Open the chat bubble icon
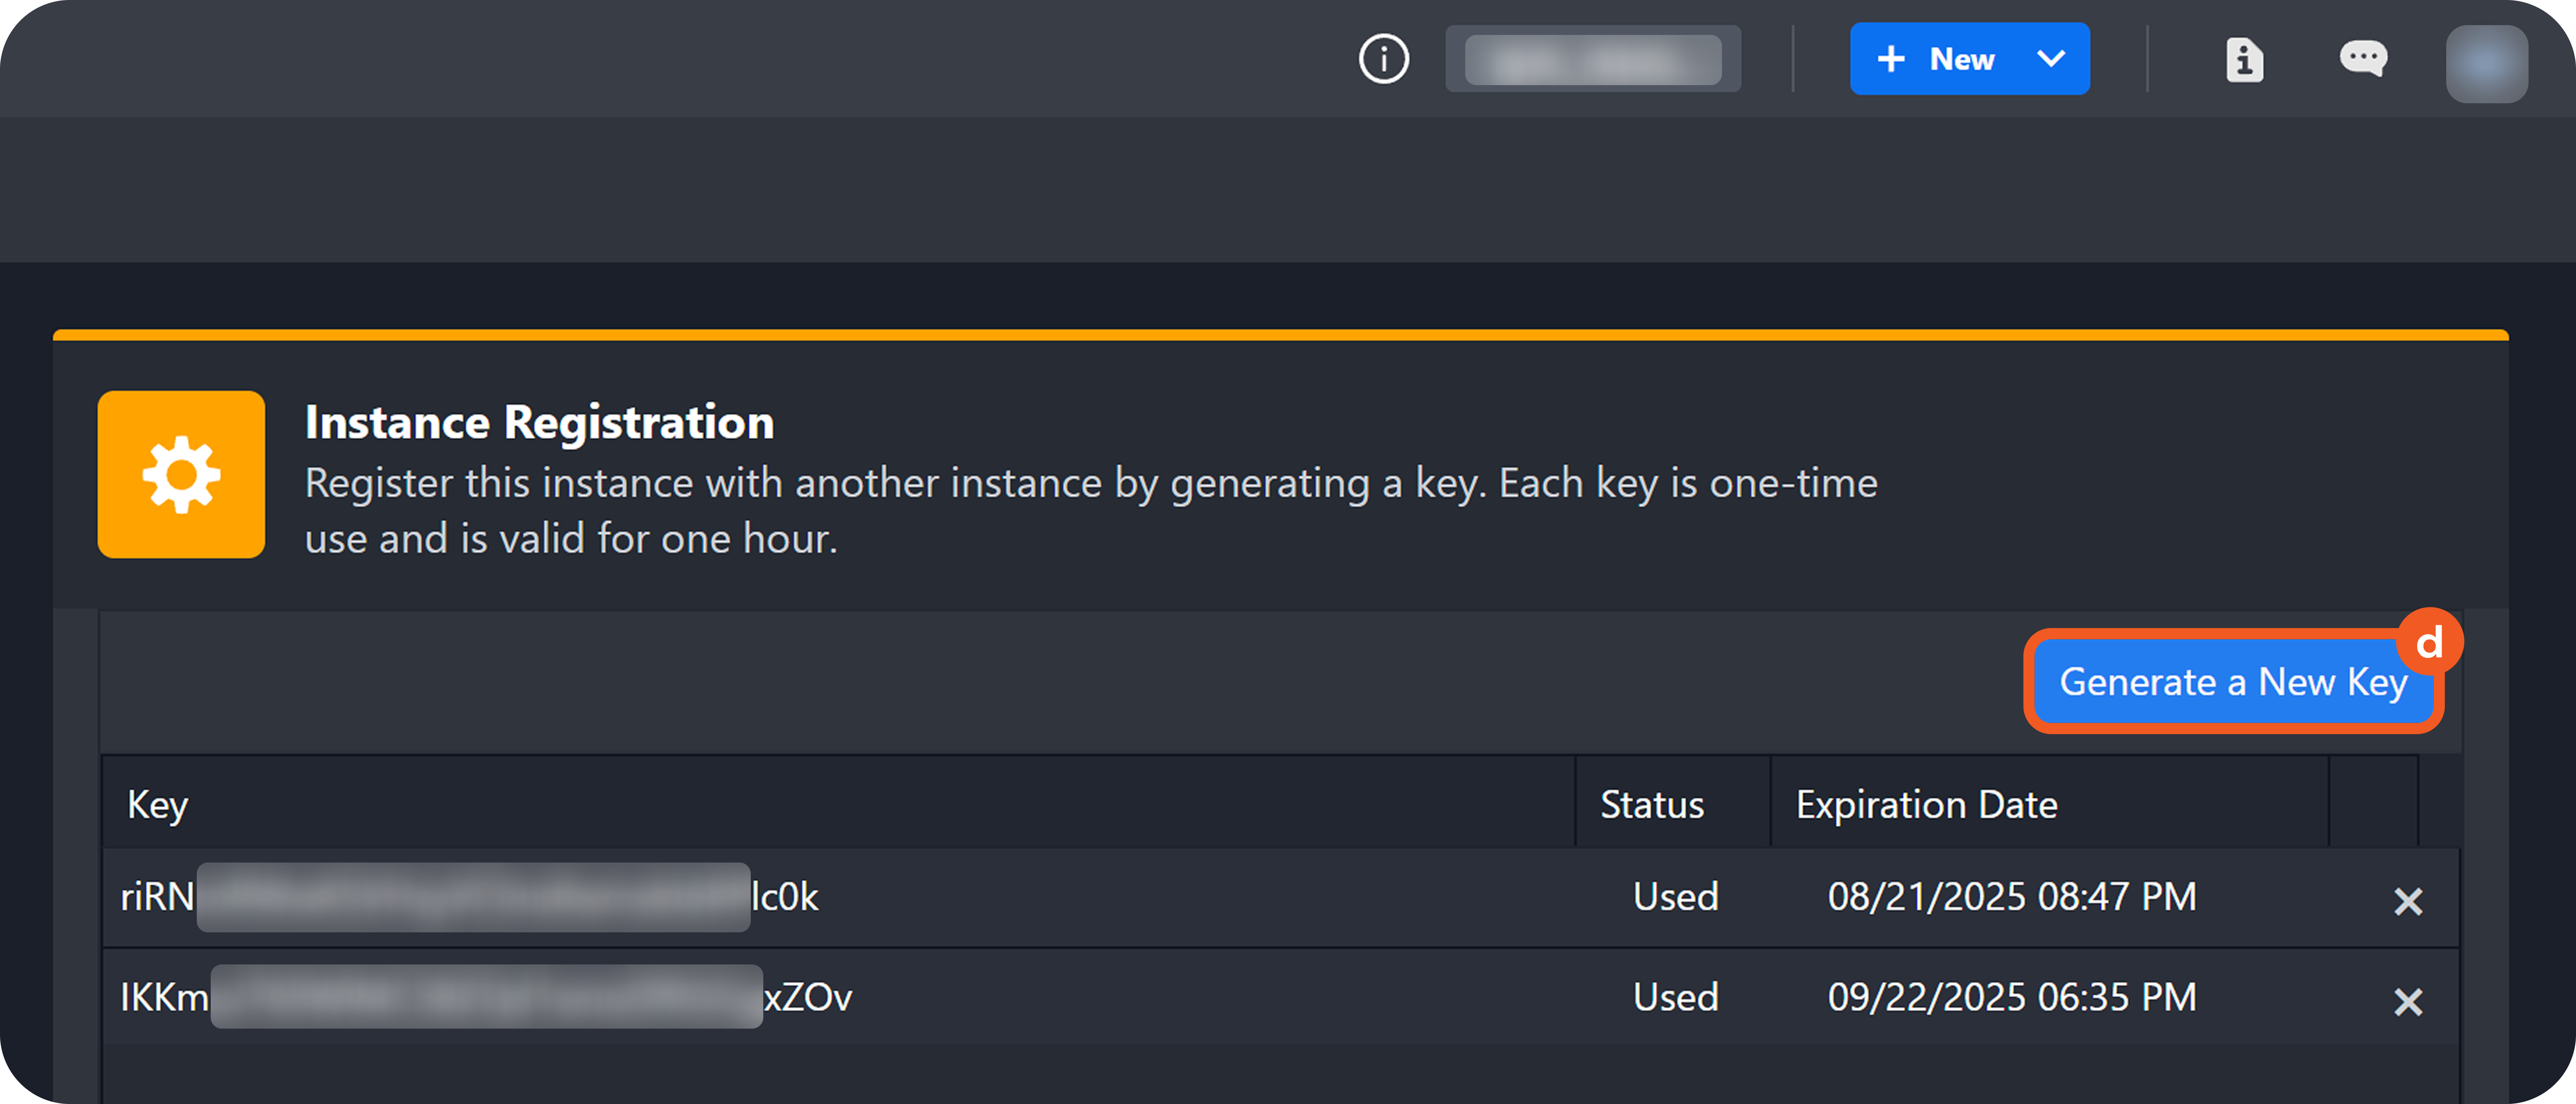The height and width of the screenshot is (1104, 2576). tap(2362, 58)
